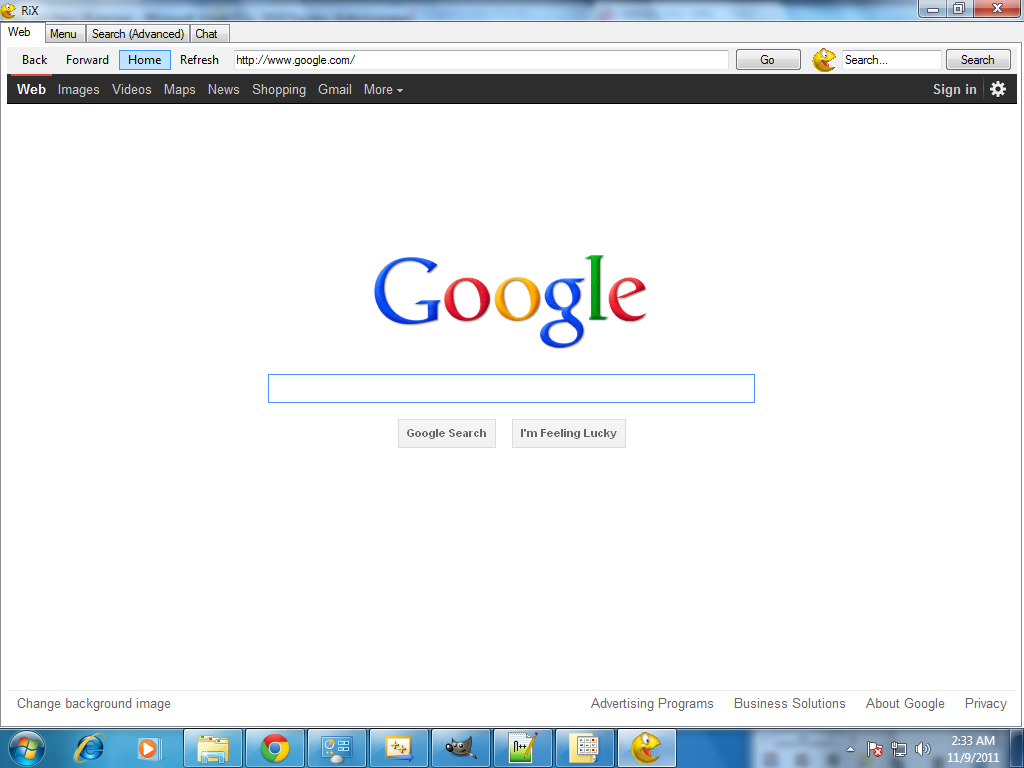Open the taskbar icon with yellow note and plus signs
Screen dimensions: 1024x768
[x=399, y=748]
